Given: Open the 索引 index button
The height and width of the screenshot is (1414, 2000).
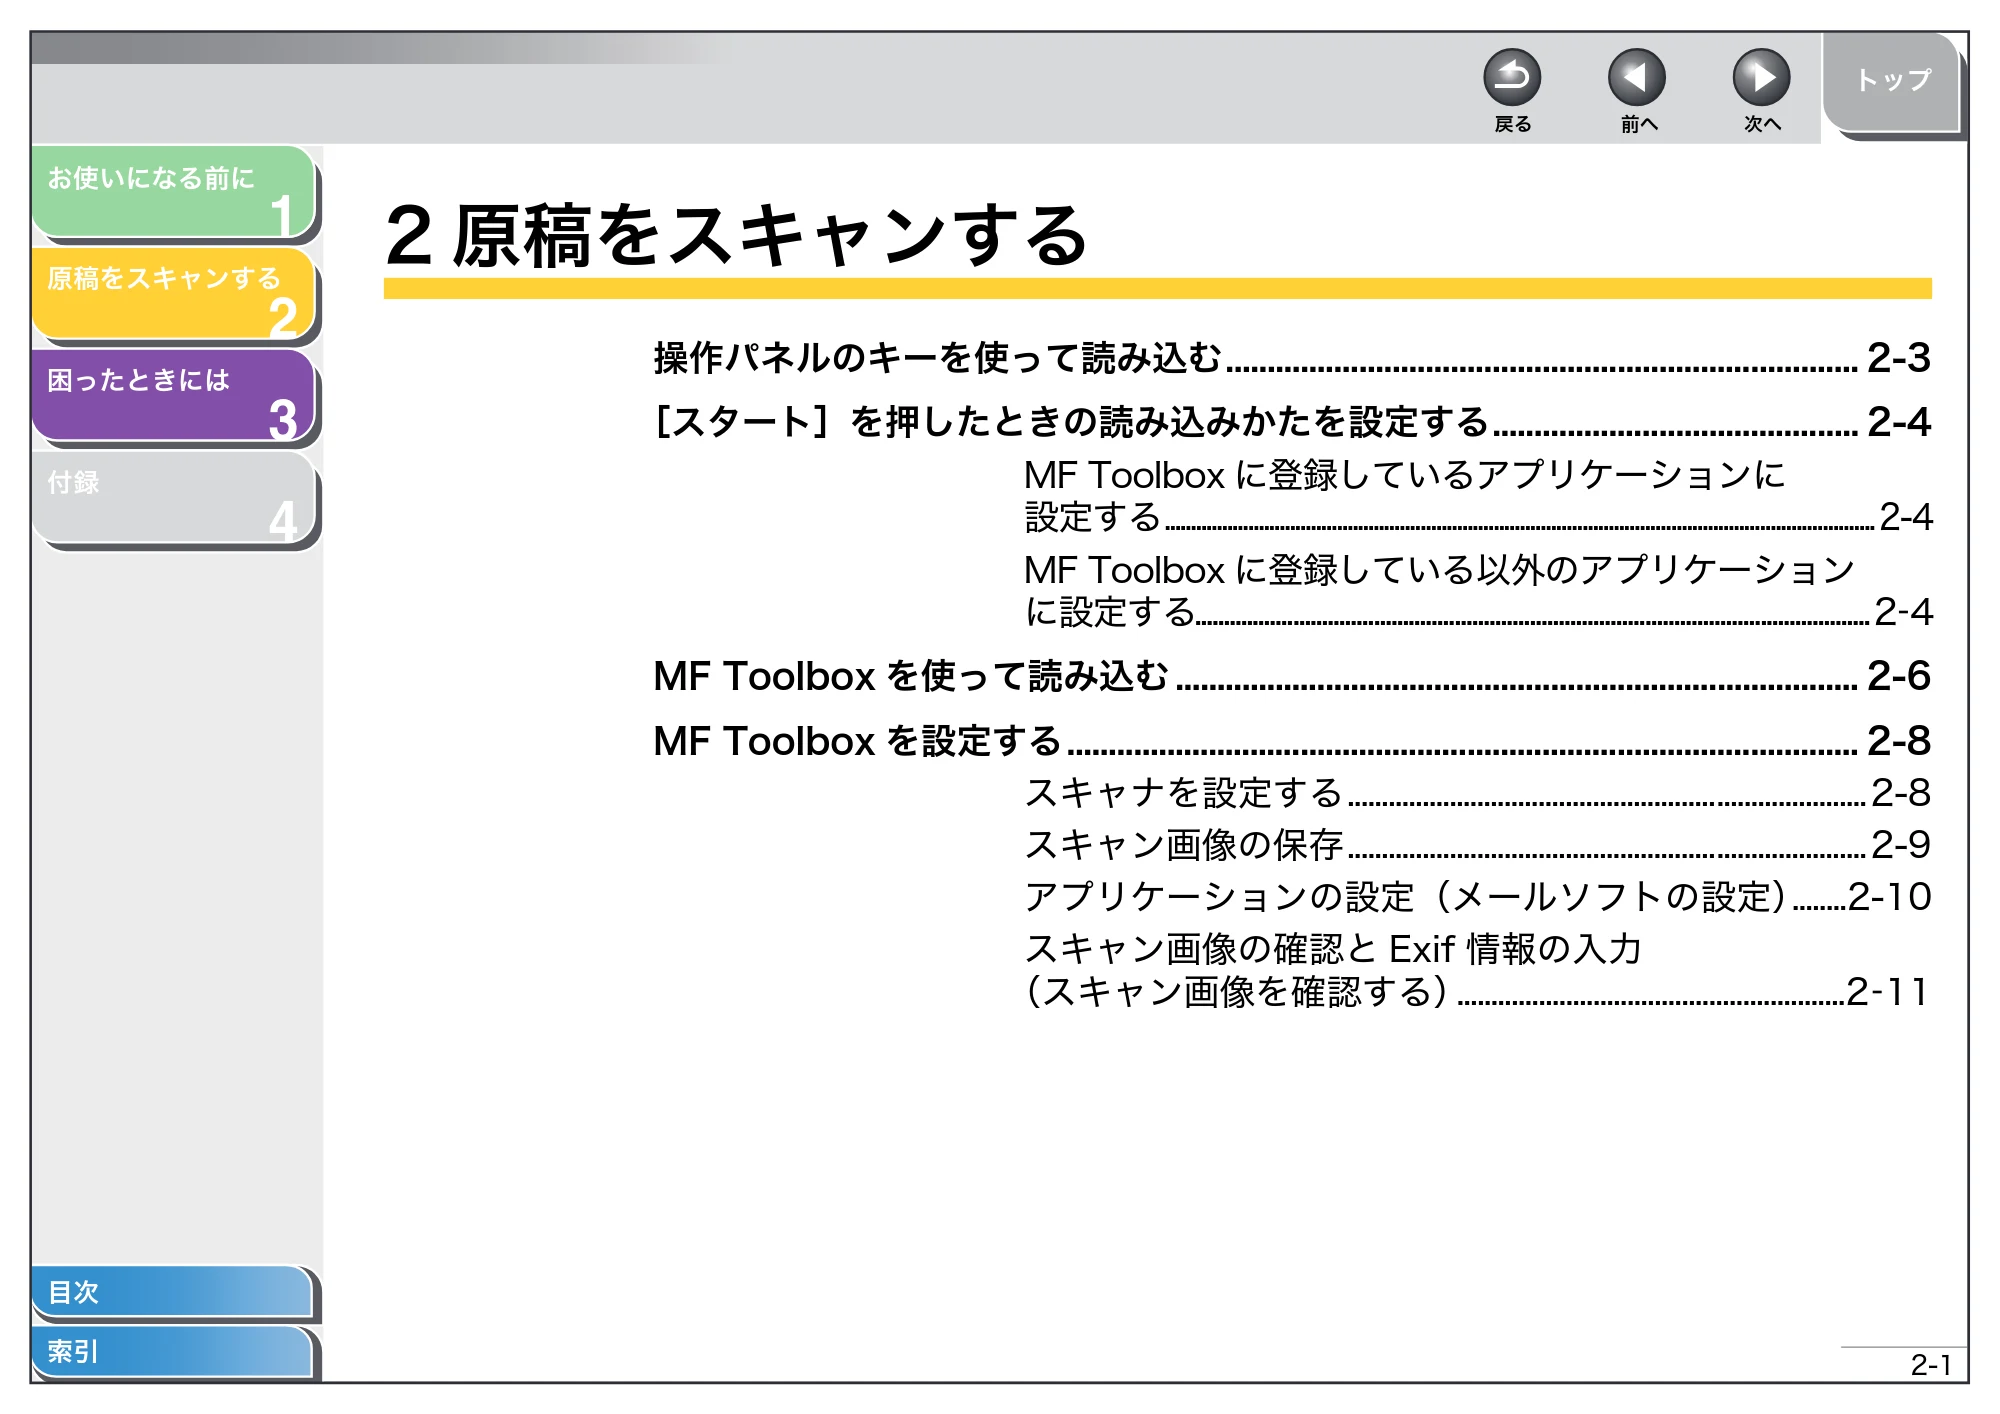Looking at the screenshot, I should [x=172, y=1352].
